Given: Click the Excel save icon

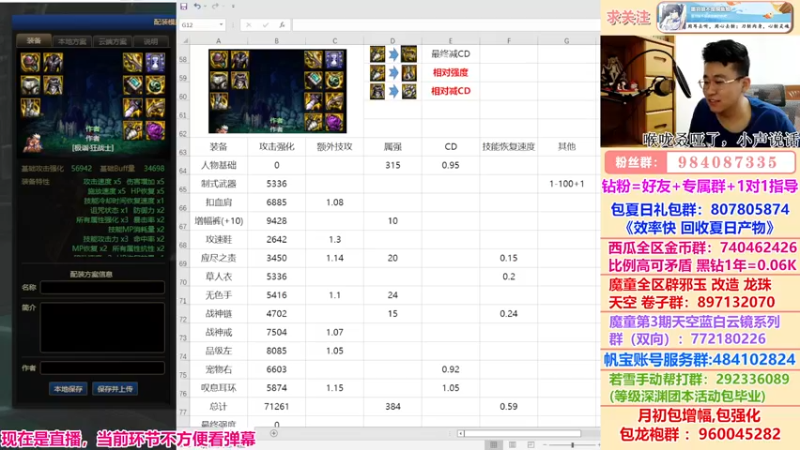Looking at the screenshot, I should coord(184,7).
